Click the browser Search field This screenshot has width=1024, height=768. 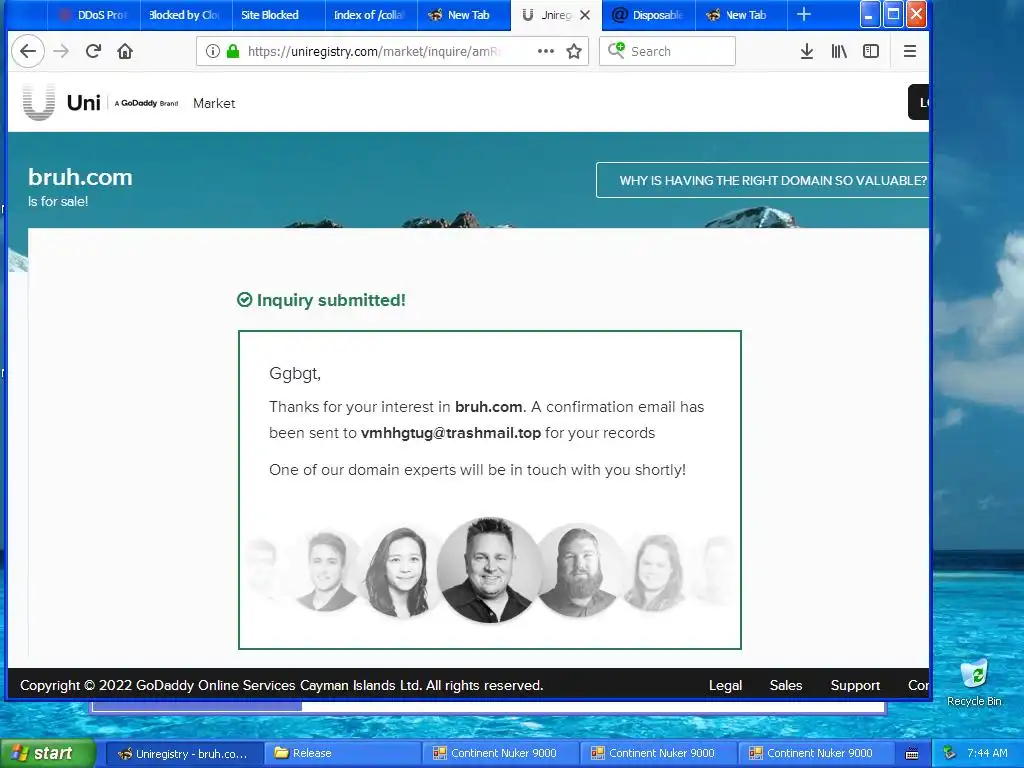(x=667, y=51)
